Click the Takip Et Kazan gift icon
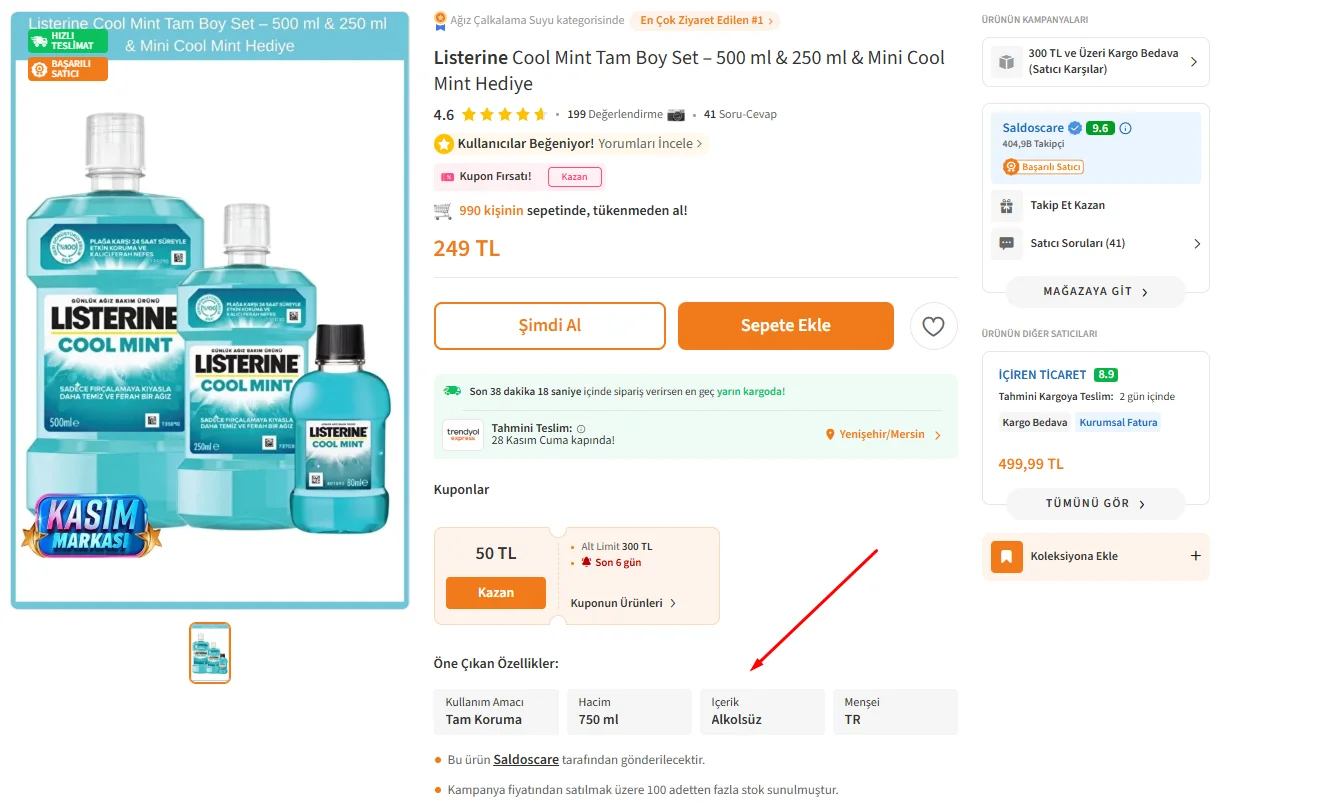 (1006, 206)
